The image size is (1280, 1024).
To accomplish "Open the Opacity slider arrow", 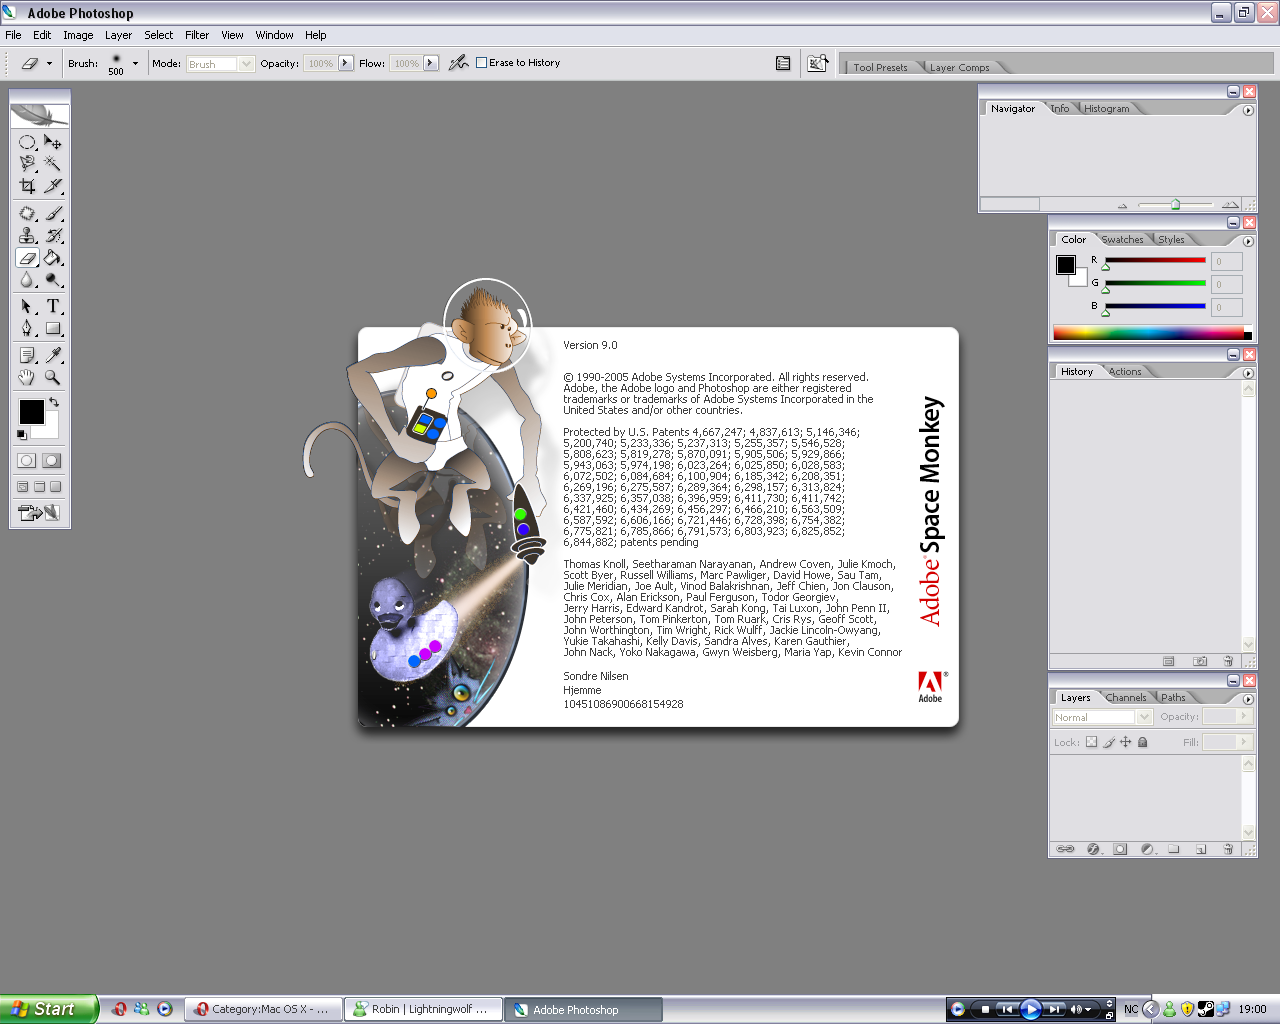I will [345, 62].
